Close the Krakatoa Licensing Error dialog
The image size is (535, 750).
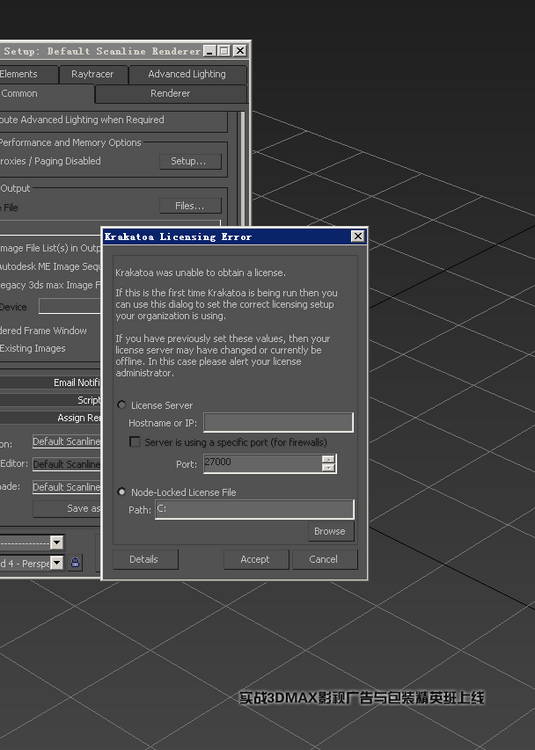coord(358,236)
